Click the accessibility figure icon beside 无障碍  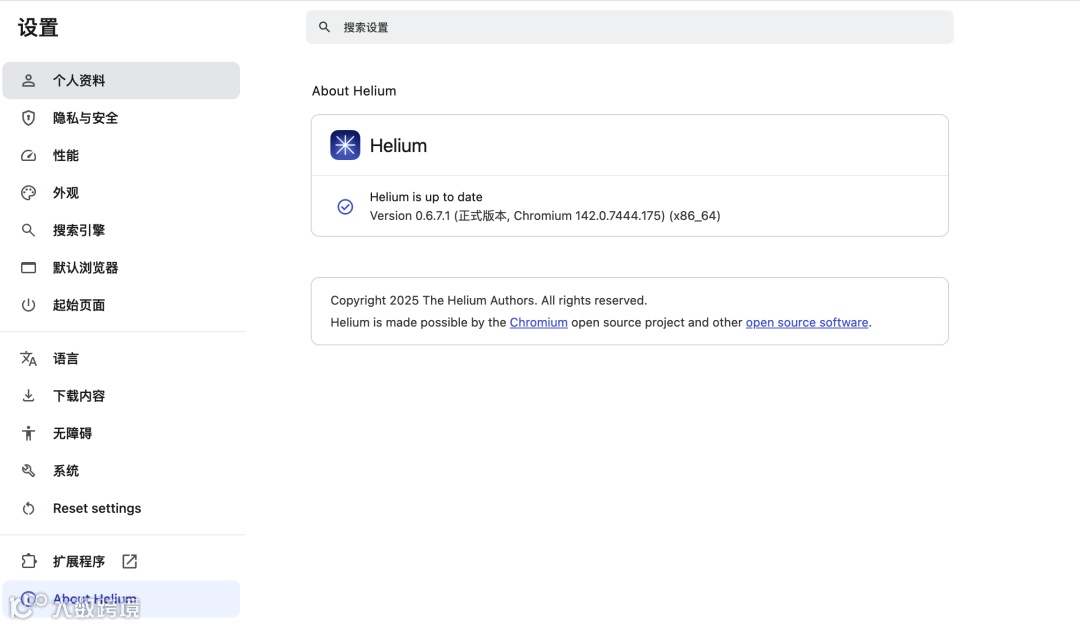point(28,433)
